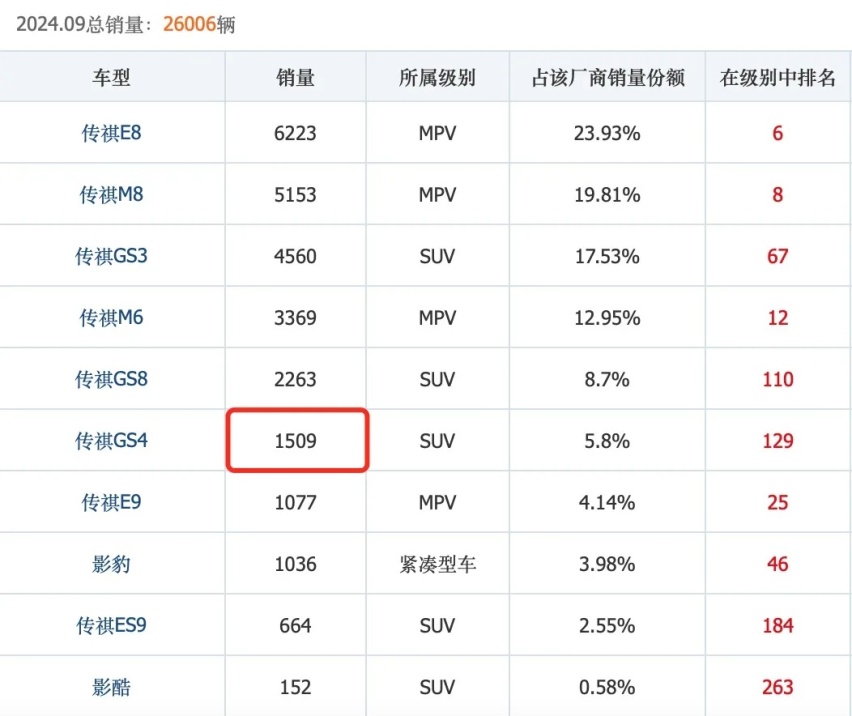Viewport: 852px width, 716px height.
Task: Click the 销量 column header
Action: point(296,77)
